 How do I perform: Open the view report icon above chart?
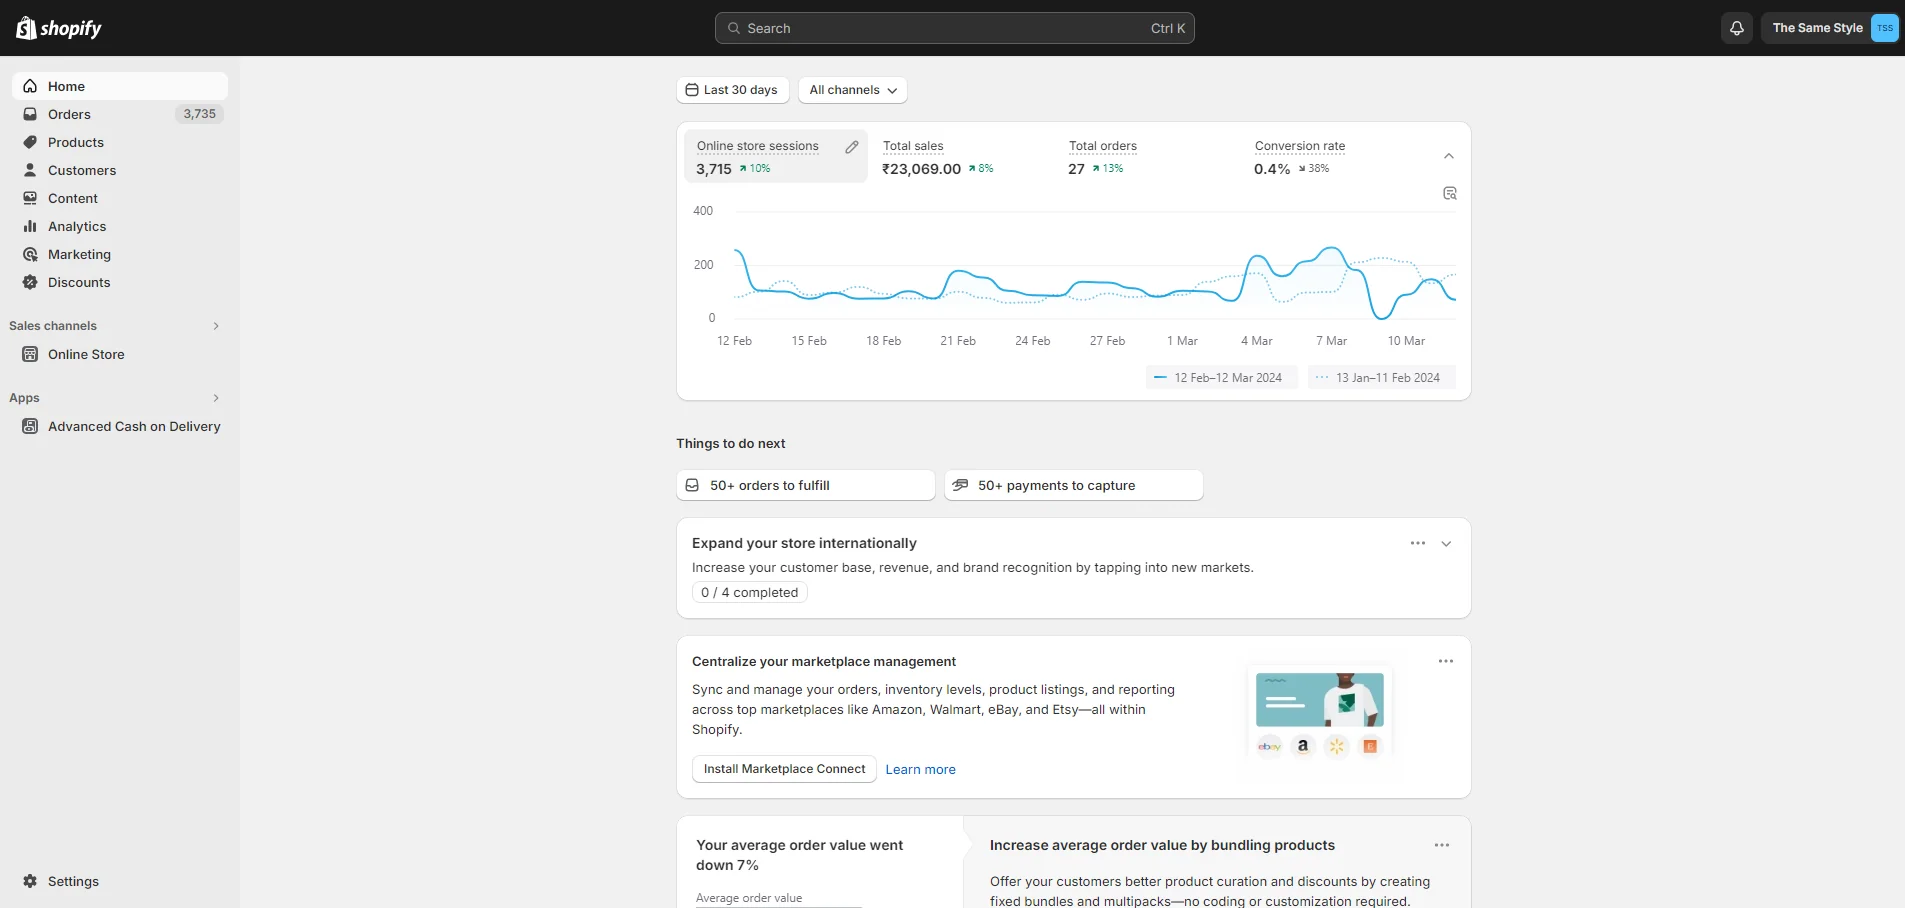pyautogui.click(x=1450, y=193)
